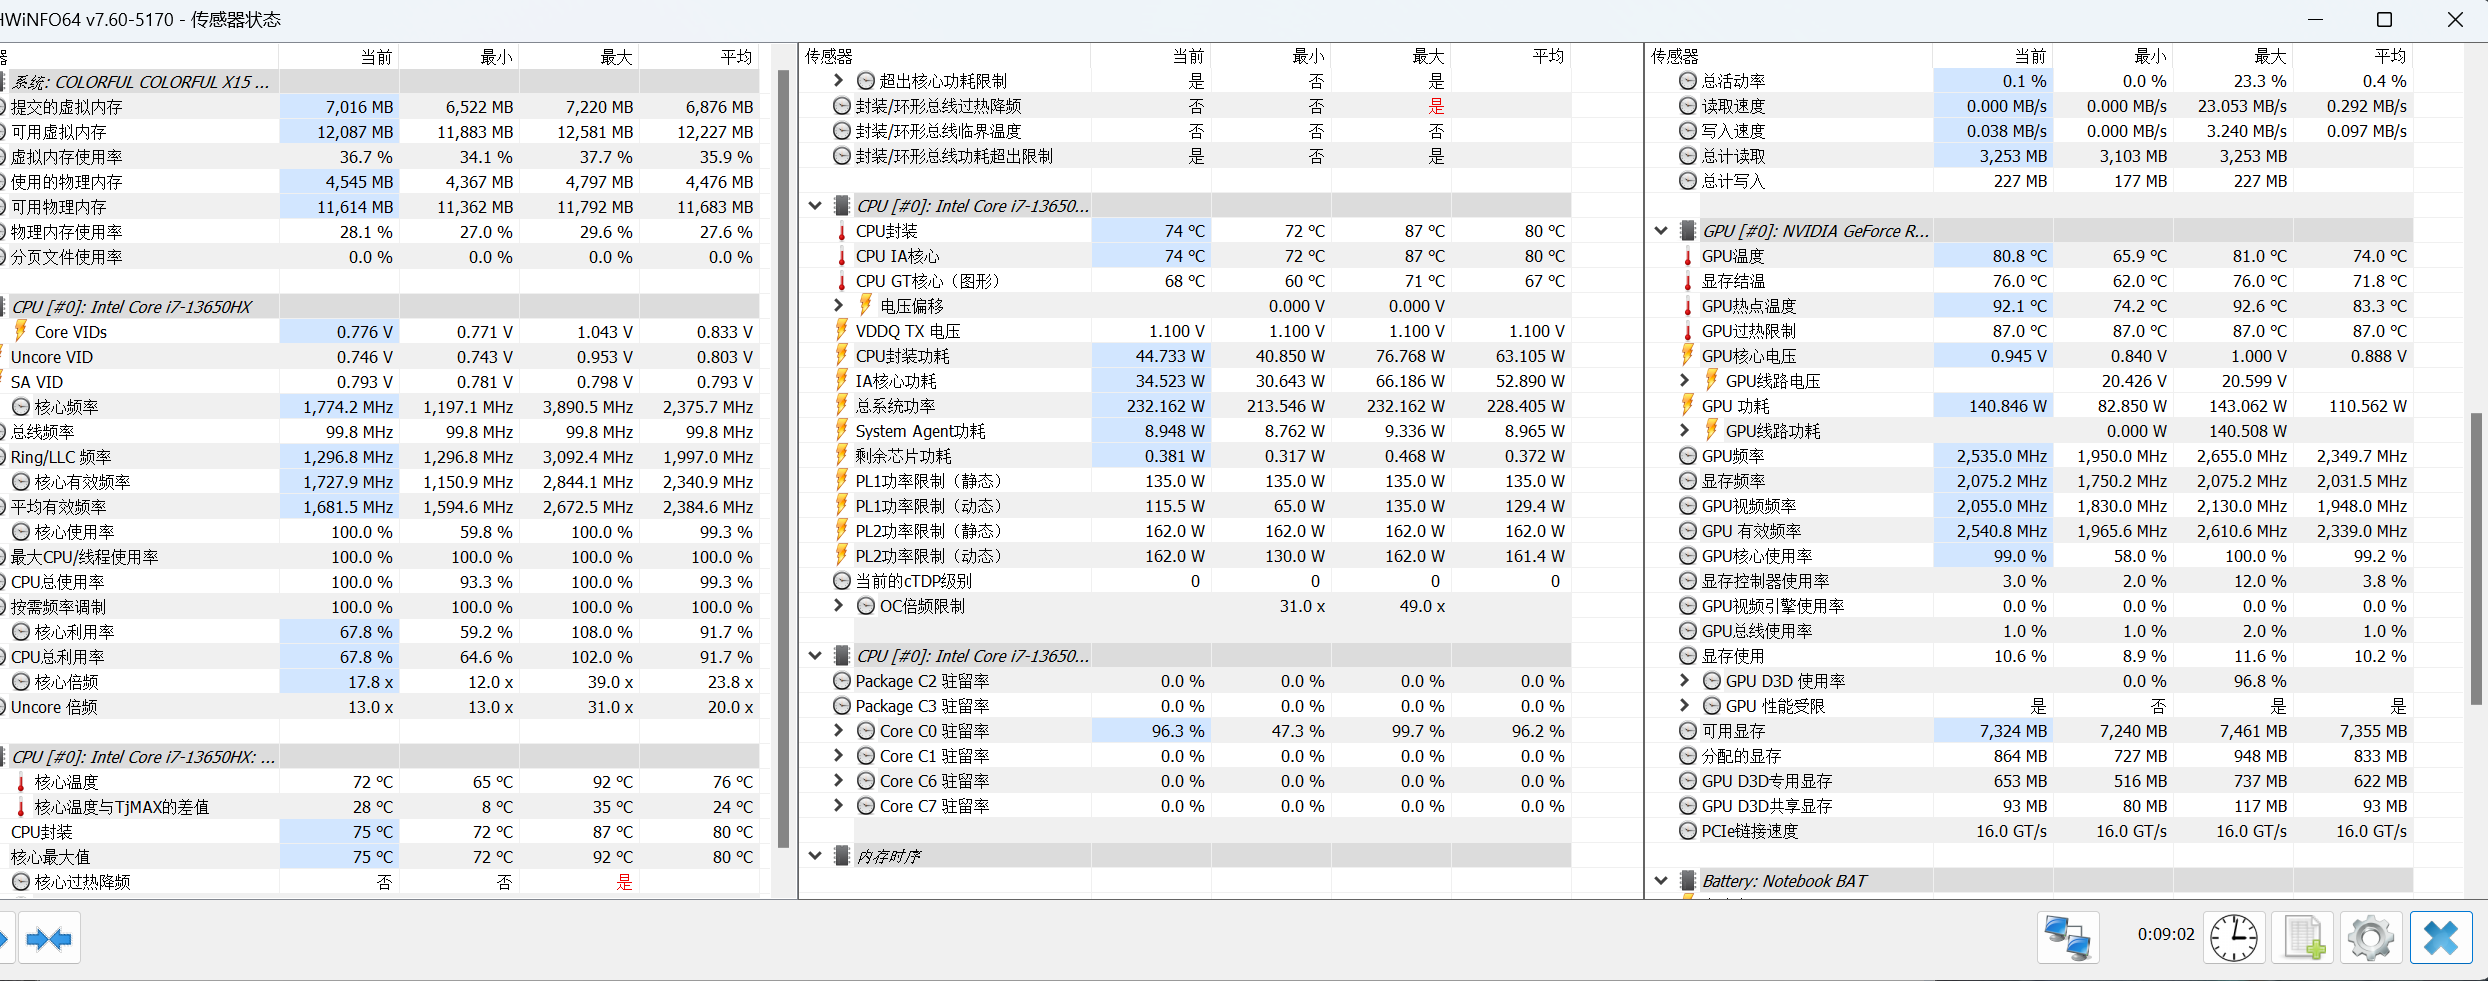Screen dimensions: 2488x981
Task: Select the 系统: COLORFUL section header
Action: pos(380,82)
